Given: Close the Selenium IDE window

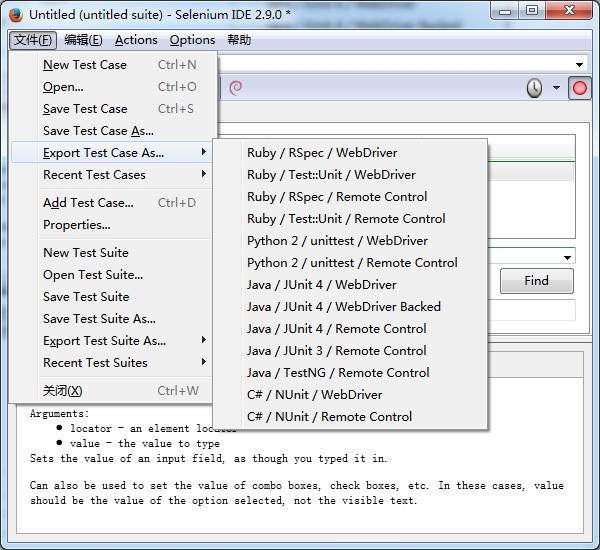Looking at the screenshot, I should pos(569,11).
